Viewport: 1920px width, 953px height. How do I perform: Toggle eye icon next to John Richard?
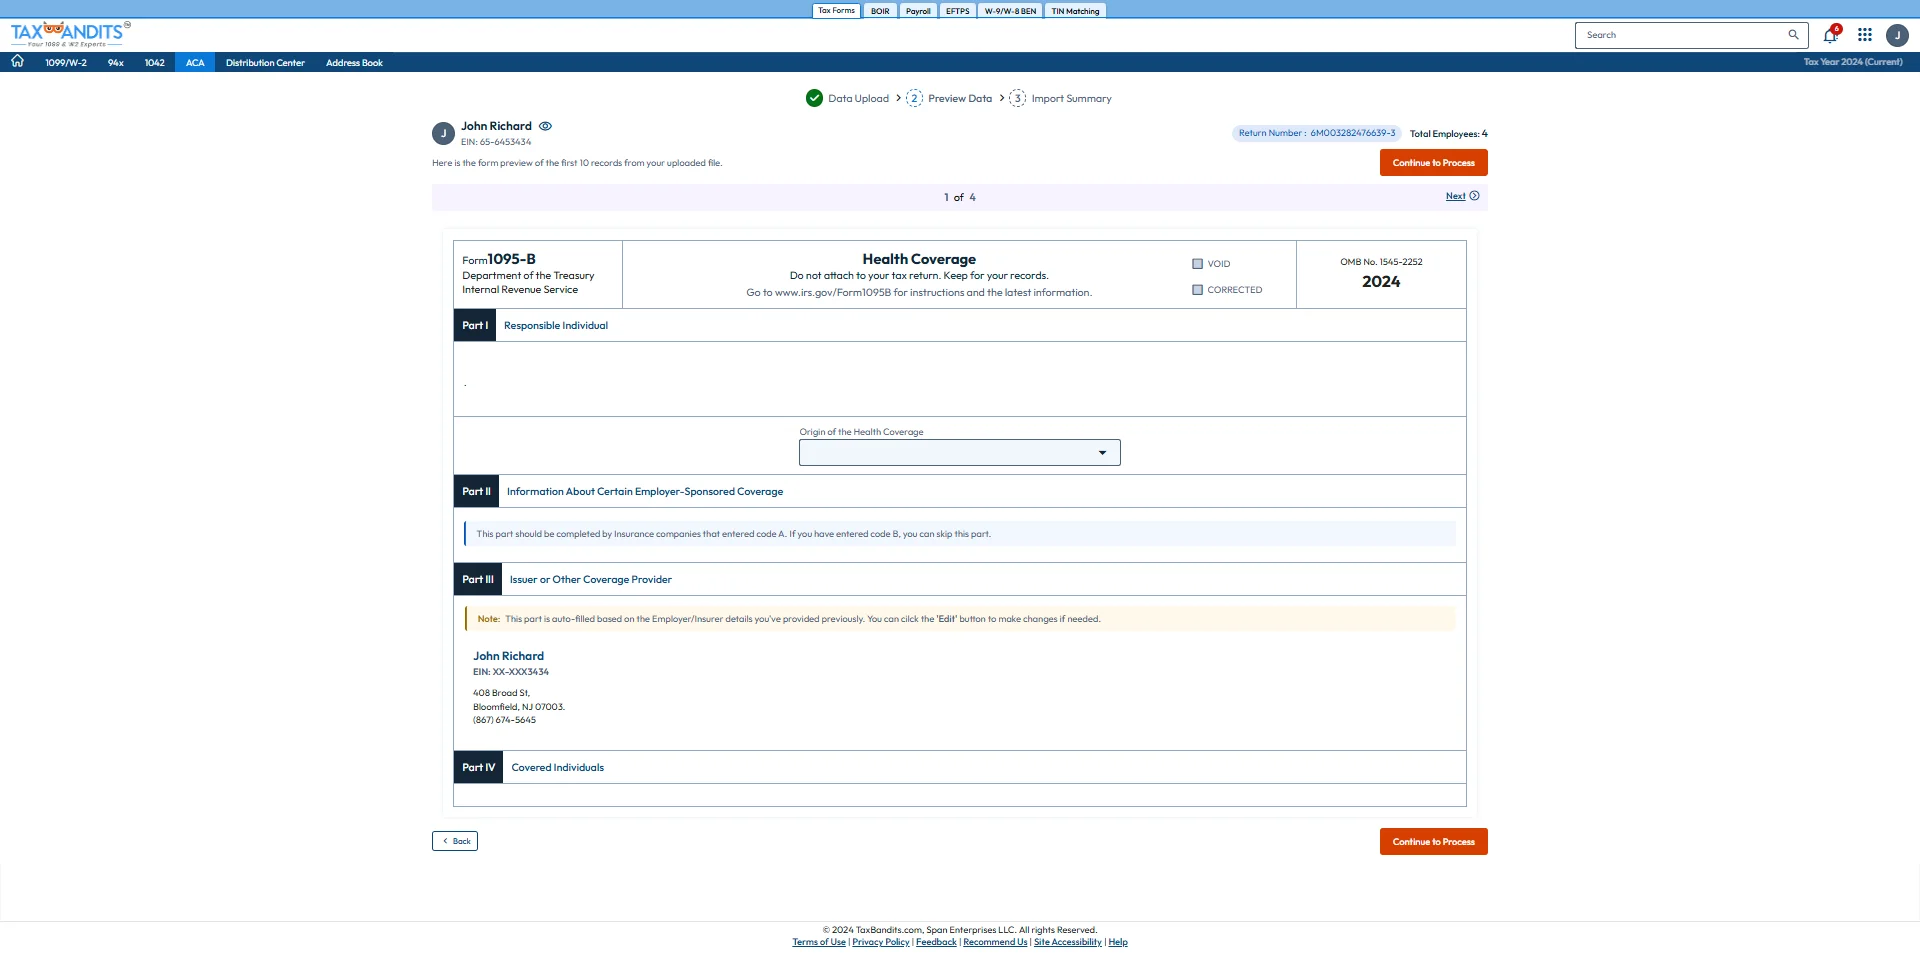coord(545,127)
